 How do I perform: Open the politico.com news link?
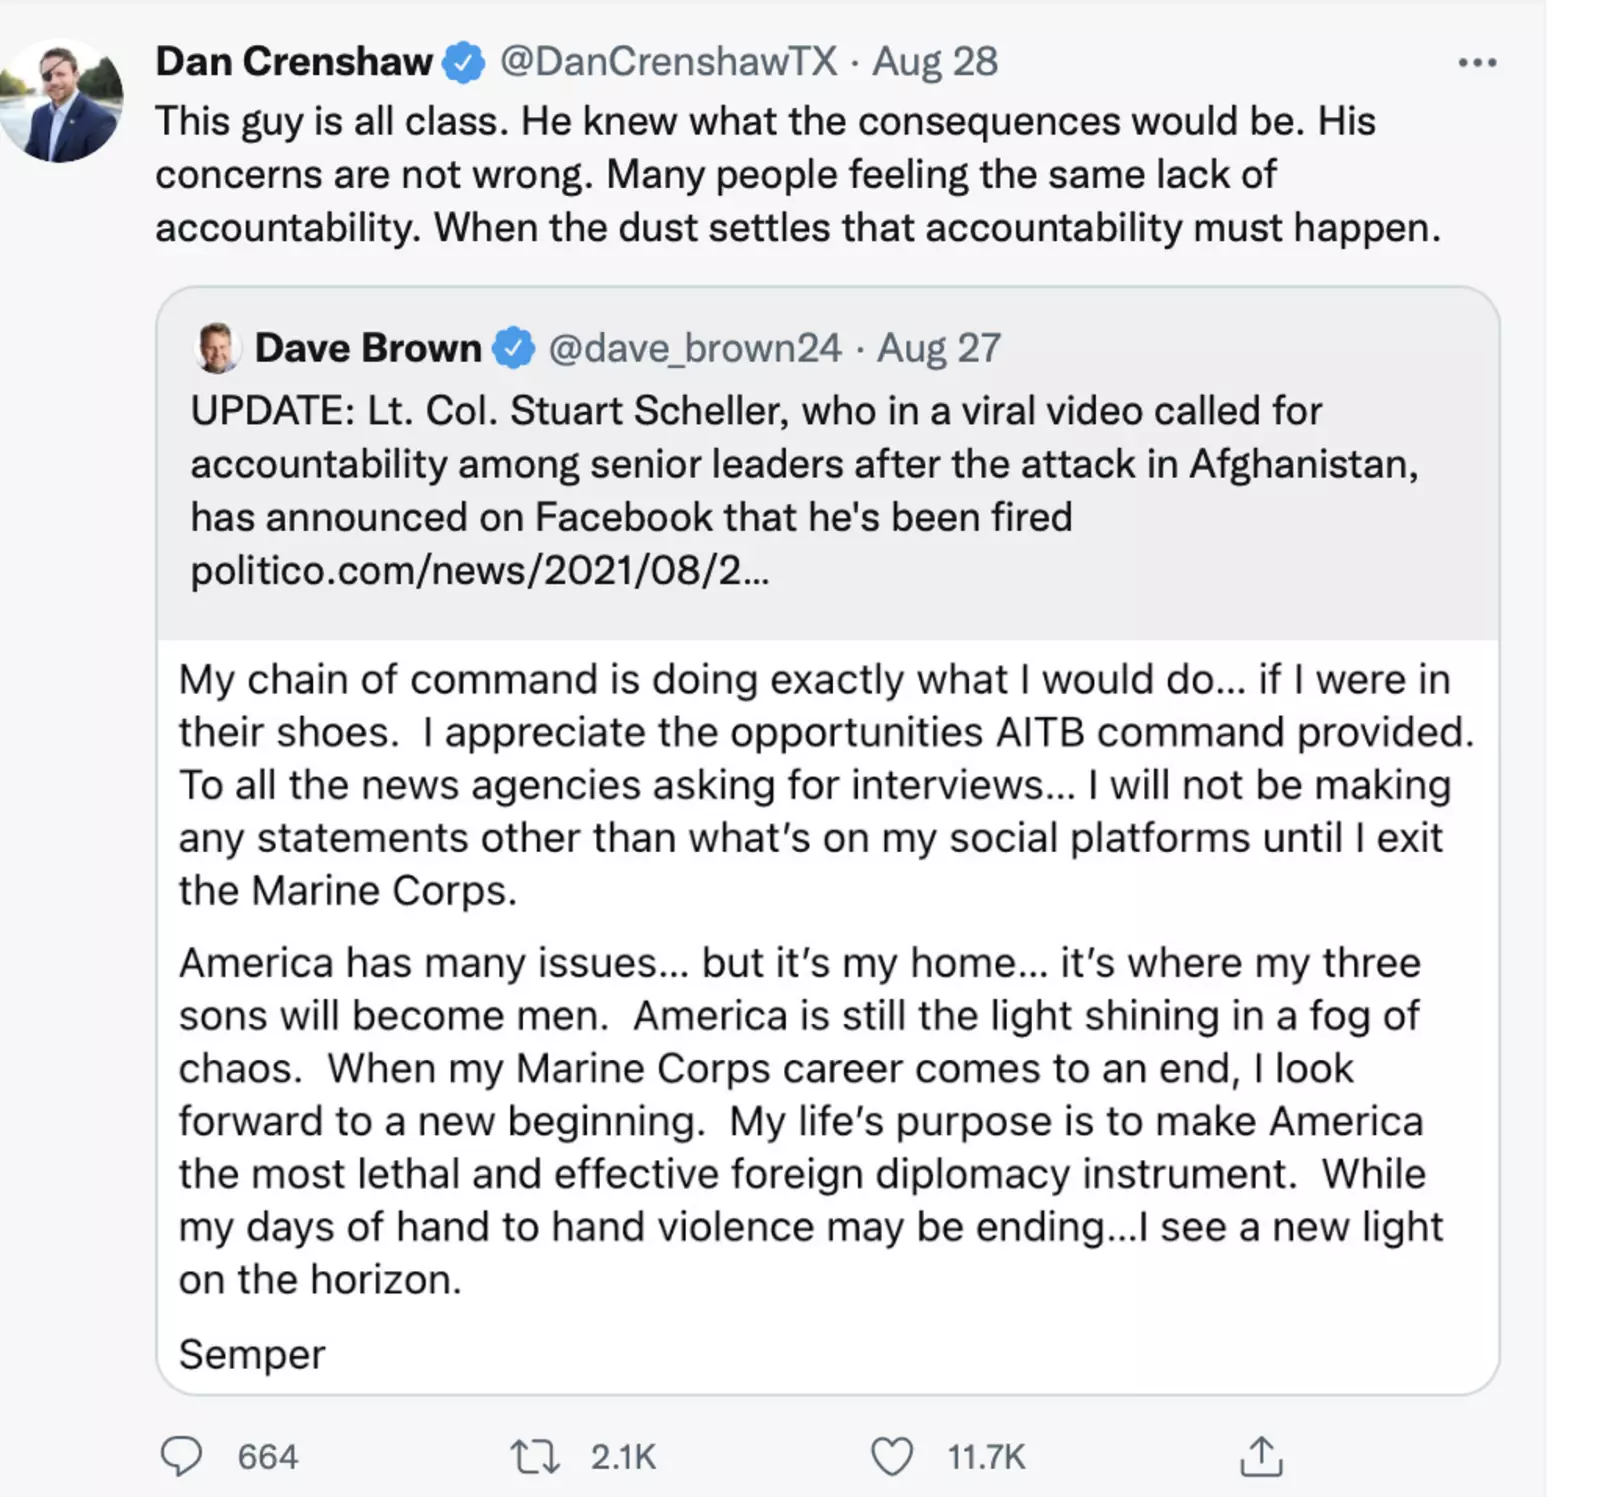click(x=480, y=571)
